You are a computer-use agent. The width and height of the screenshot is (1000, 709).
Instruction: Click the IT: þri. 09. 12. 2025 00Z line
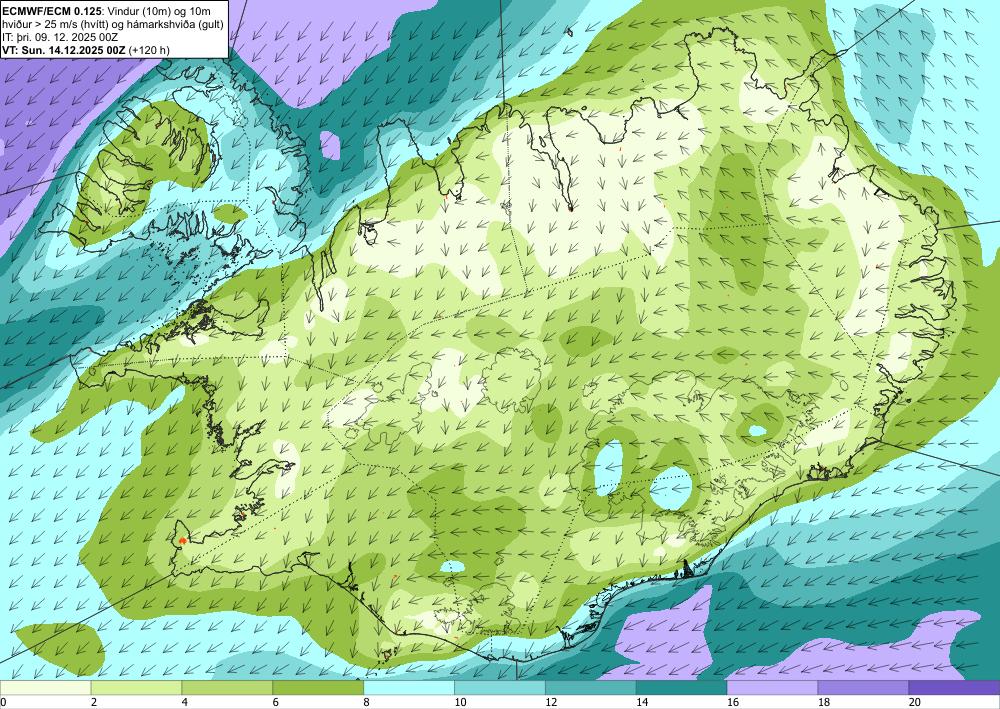(60, 37)
